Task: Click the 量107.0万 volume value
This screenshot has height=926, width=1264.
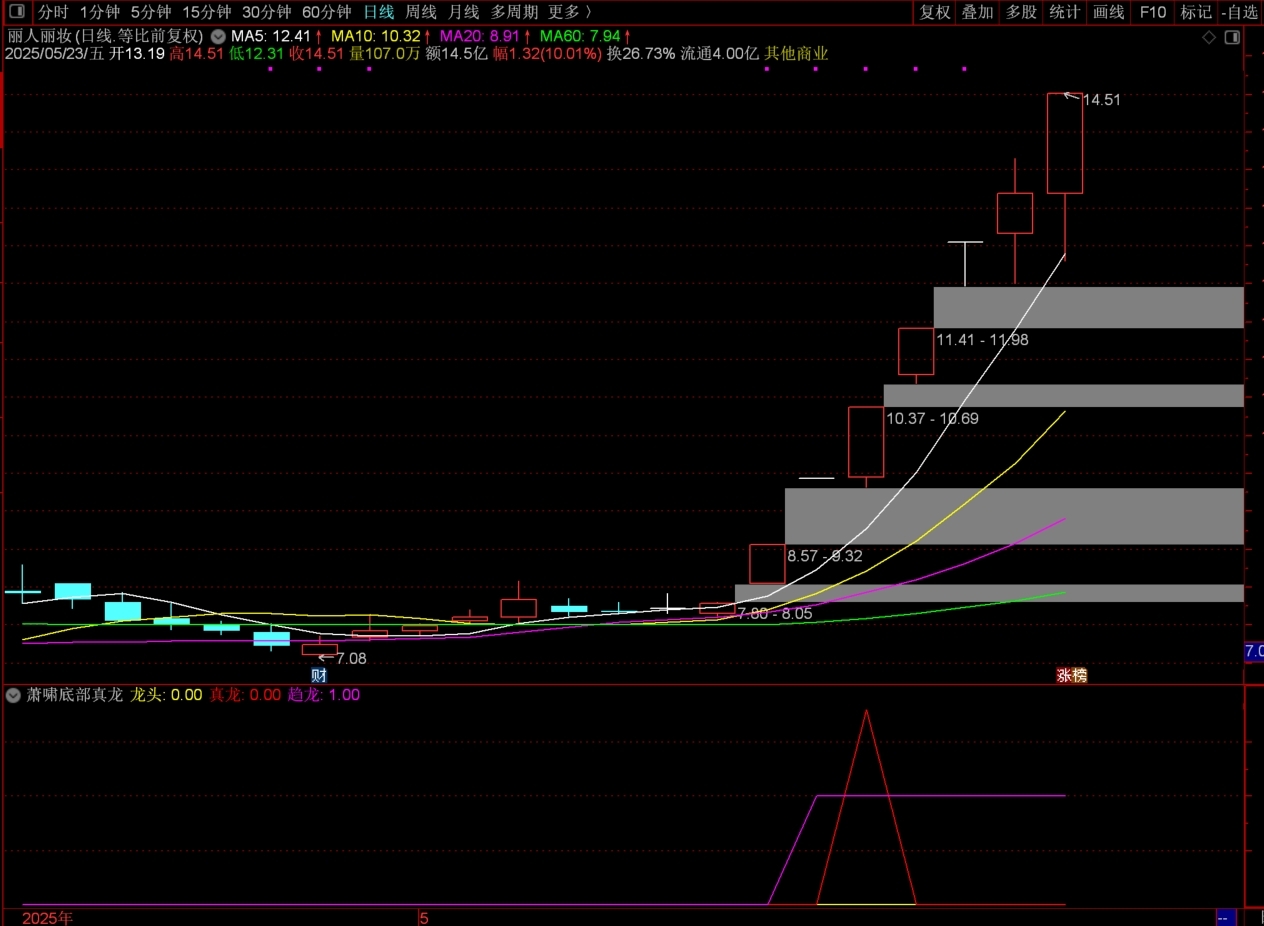Action: click(385, 54)
